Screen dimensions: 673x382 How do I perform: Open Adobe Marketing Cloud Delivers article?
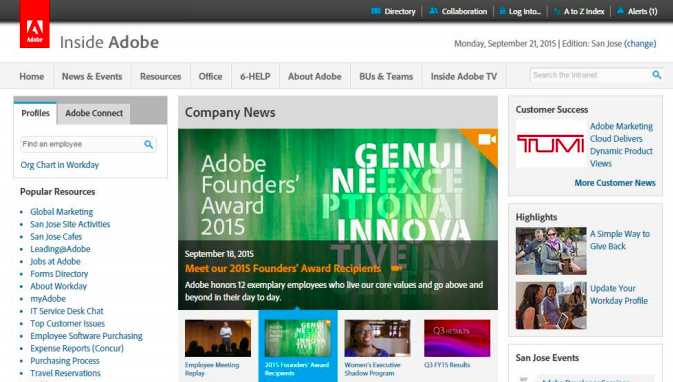[x=621, y=145]
